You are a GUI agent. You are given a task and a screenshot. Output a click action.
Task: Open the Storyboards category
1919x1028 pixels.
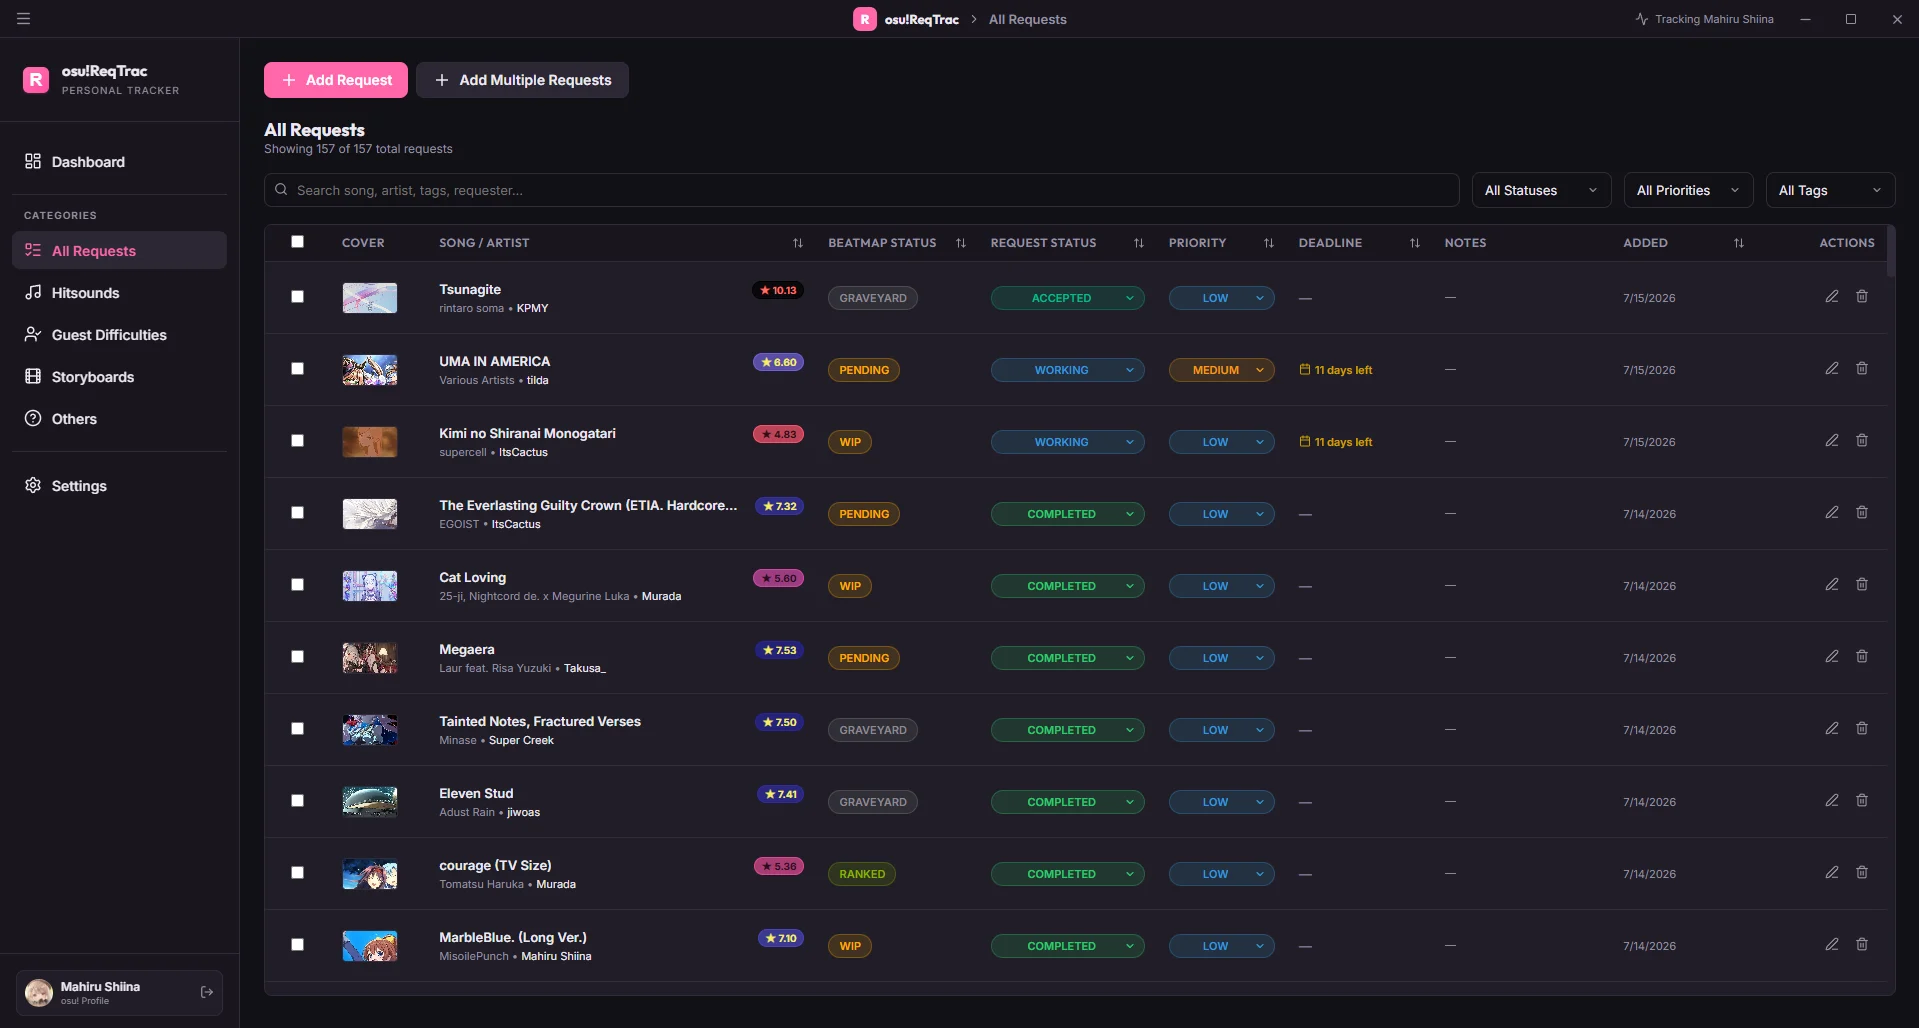[119, 377]
